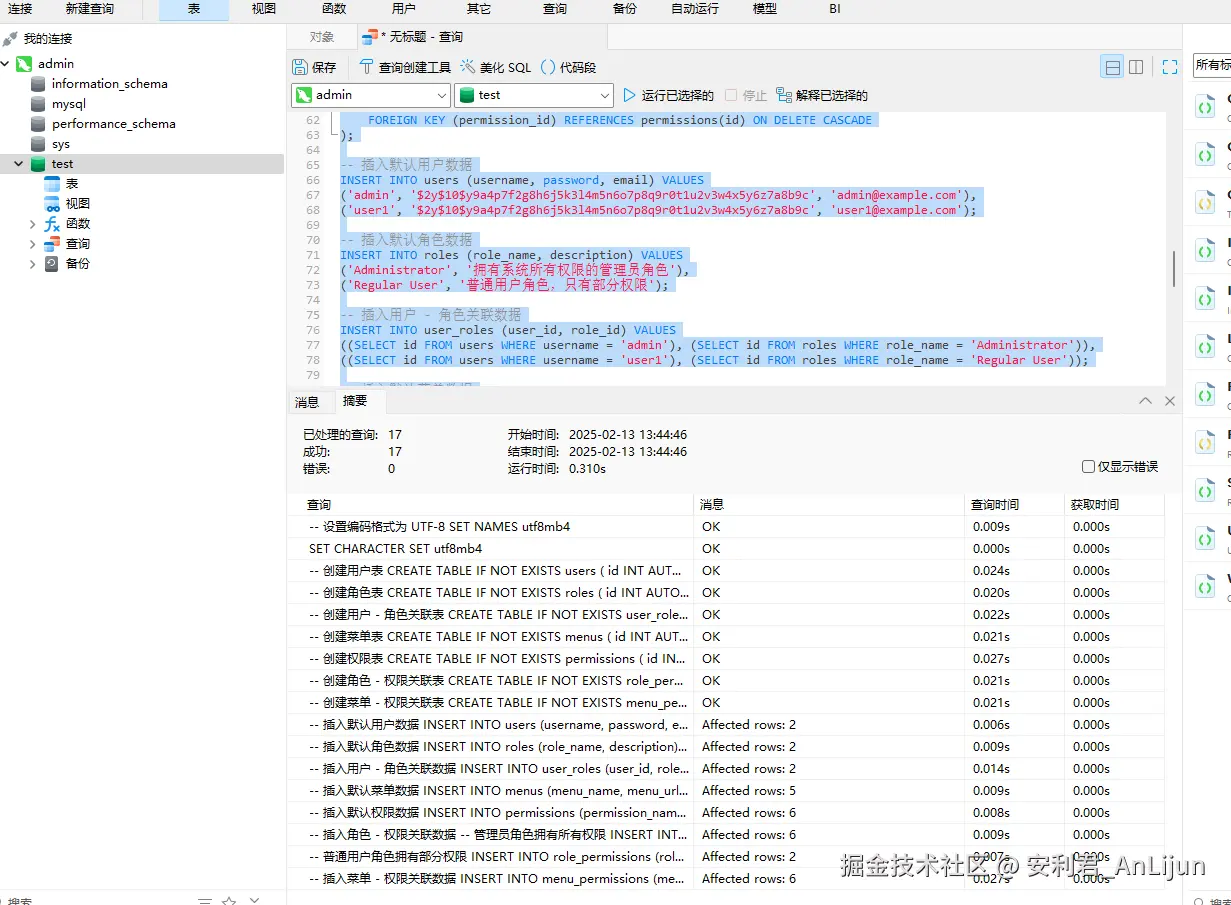This screenshot has width=1231, height=905.
Task: Click 连接 in the top toolbar
Action: 20,9
